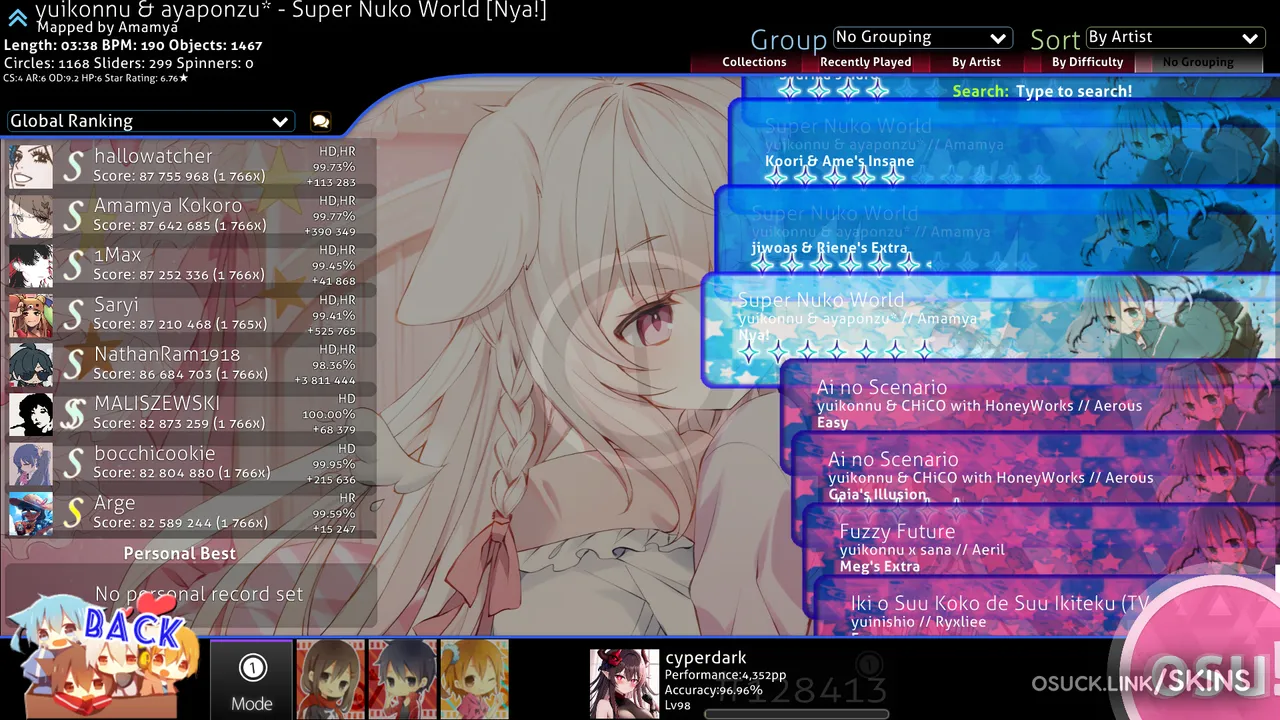Open the chat bubble icon beside Global Ranking
Screen dimensions: 1280x720
pyautogui.click(x=320, y=121)
